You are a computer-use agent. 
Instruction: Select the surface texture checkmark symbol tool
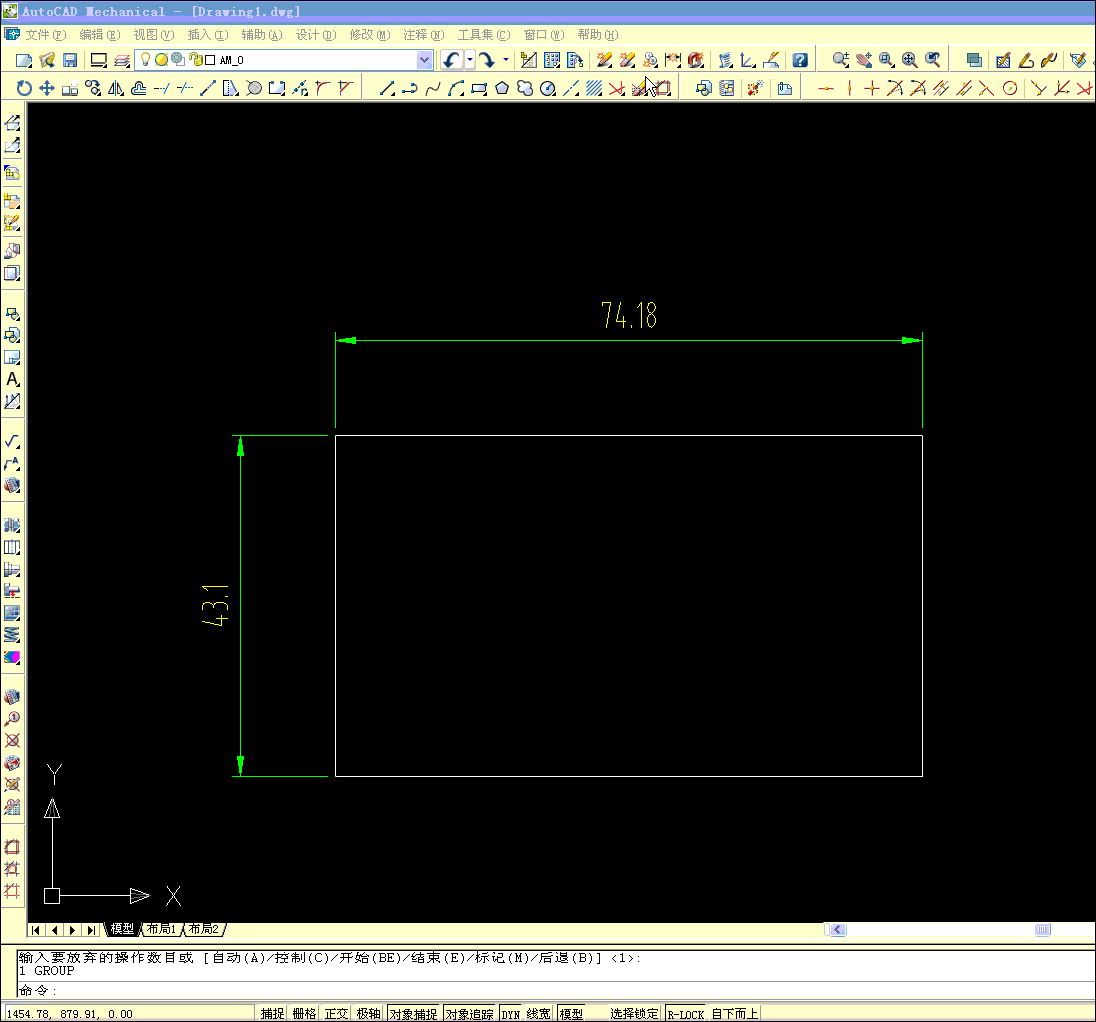13,441
